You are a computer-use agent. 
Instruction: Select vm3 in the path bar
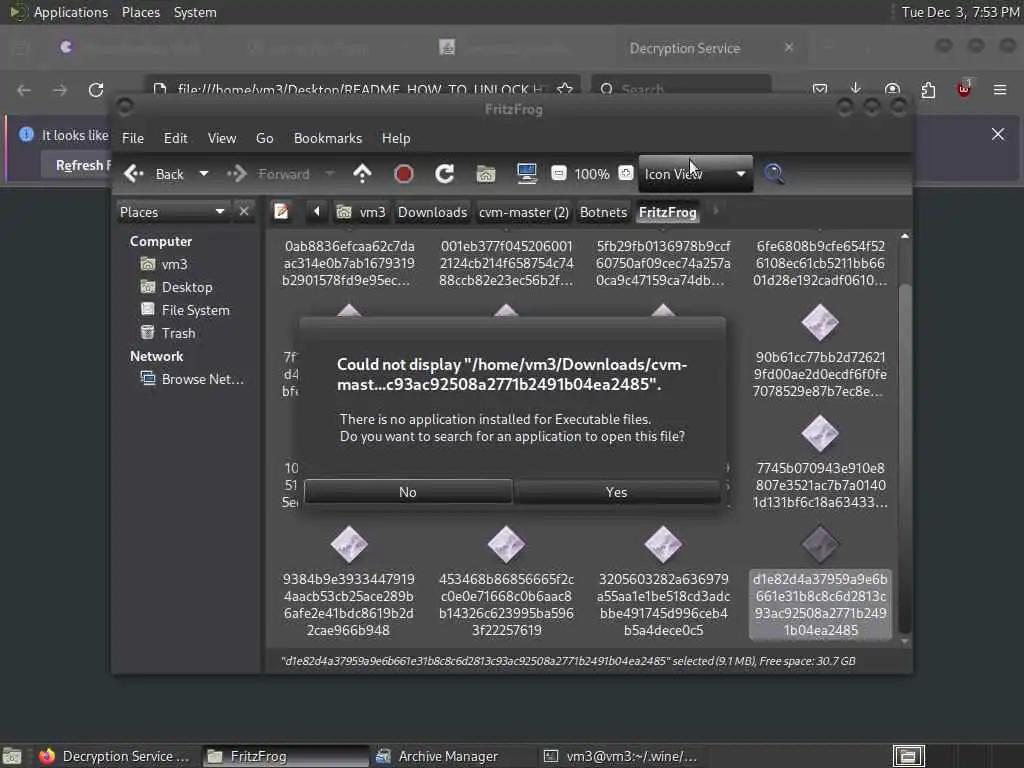[x=361, y=212]
